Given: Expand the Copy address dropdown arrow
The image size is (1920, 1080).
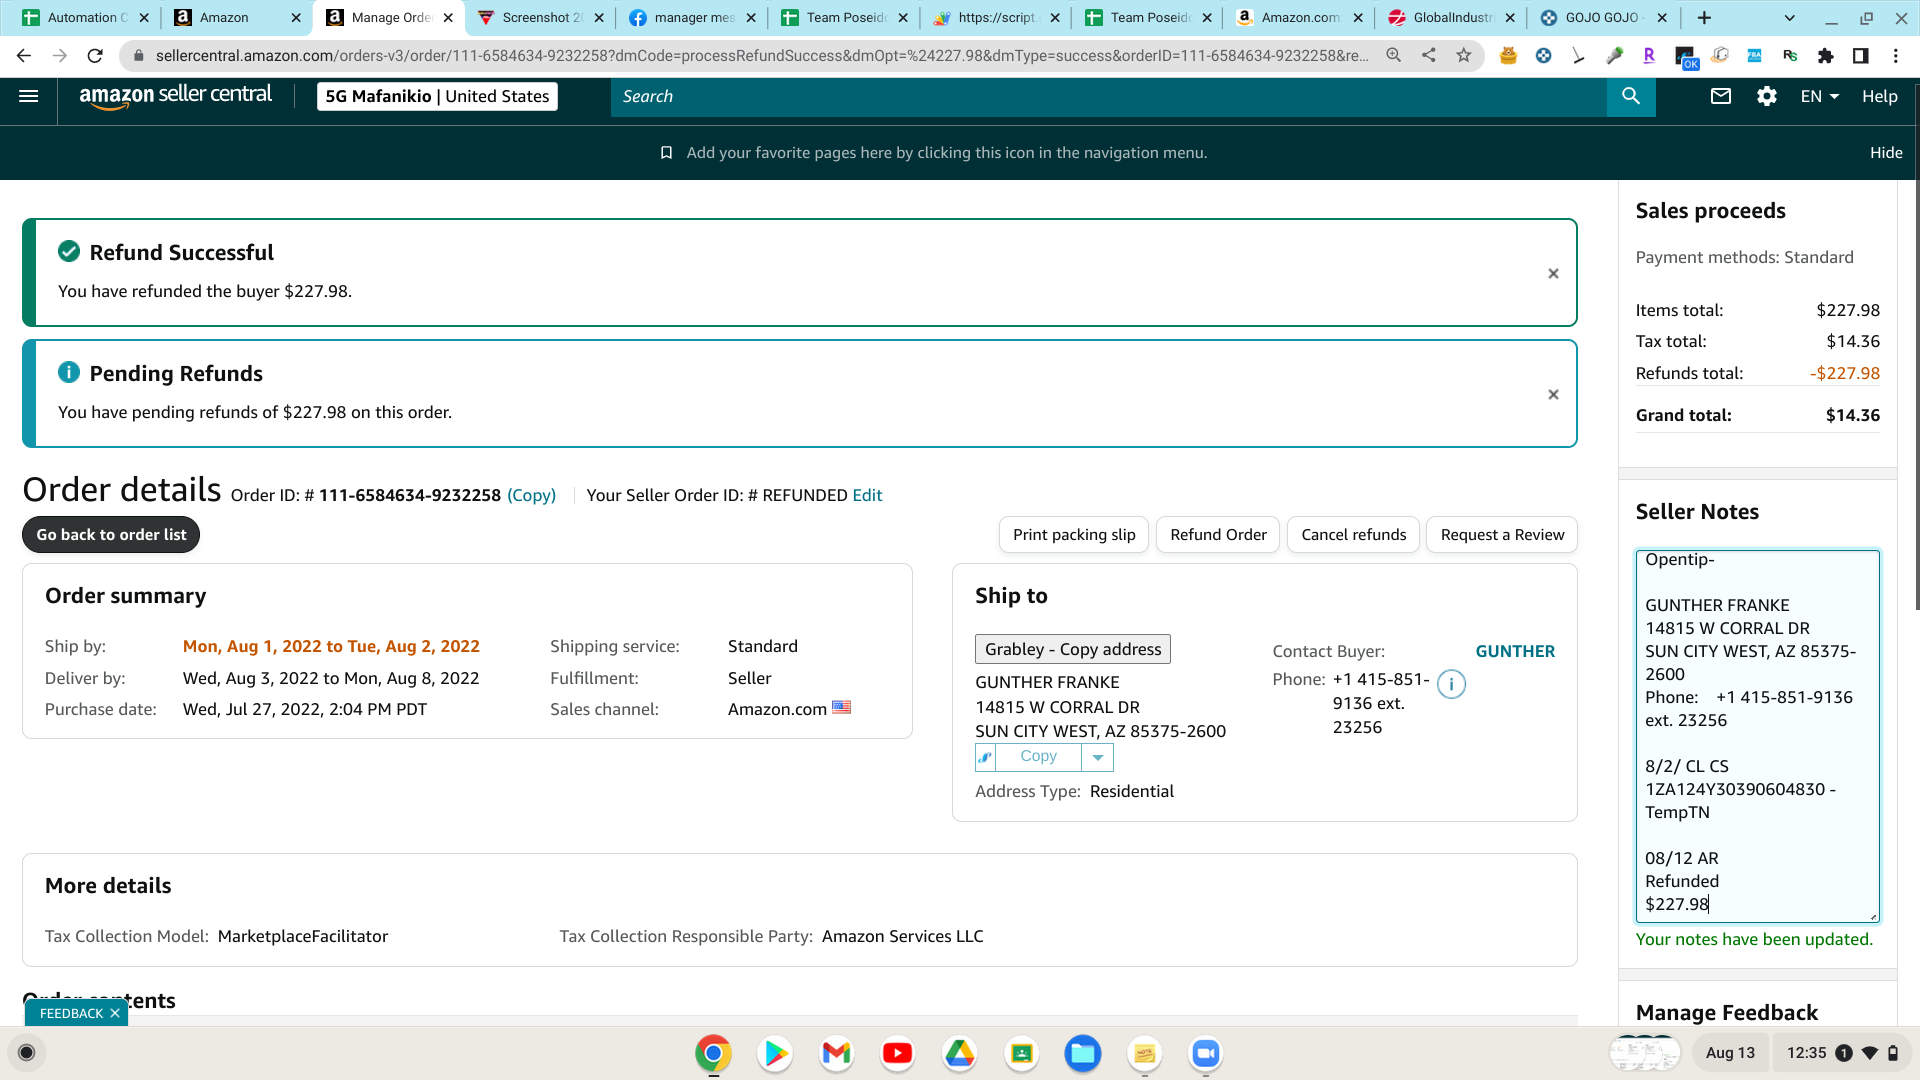Looking at the screenshot, I should point(1097,757).
